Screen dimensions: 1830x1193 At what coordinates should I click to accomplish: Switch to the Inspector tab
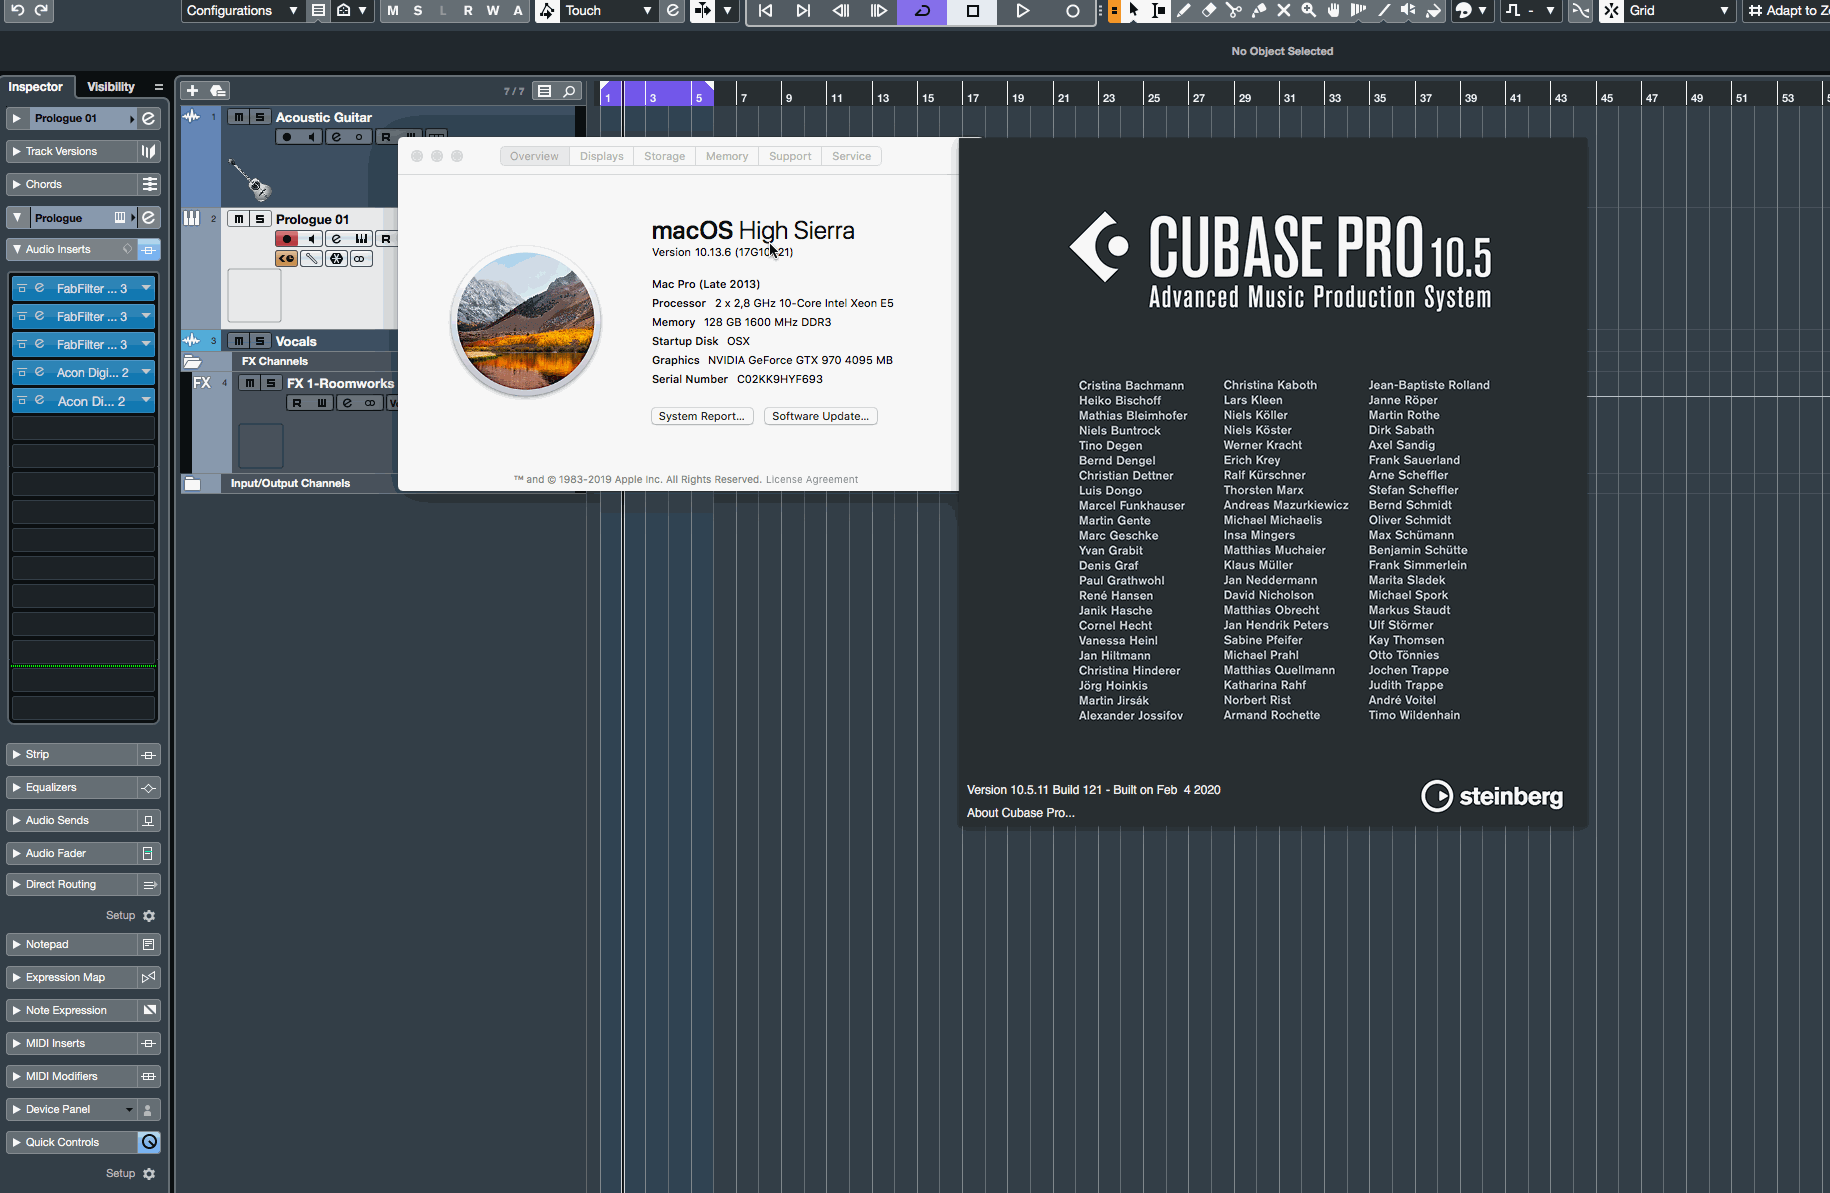pos(36,87)
